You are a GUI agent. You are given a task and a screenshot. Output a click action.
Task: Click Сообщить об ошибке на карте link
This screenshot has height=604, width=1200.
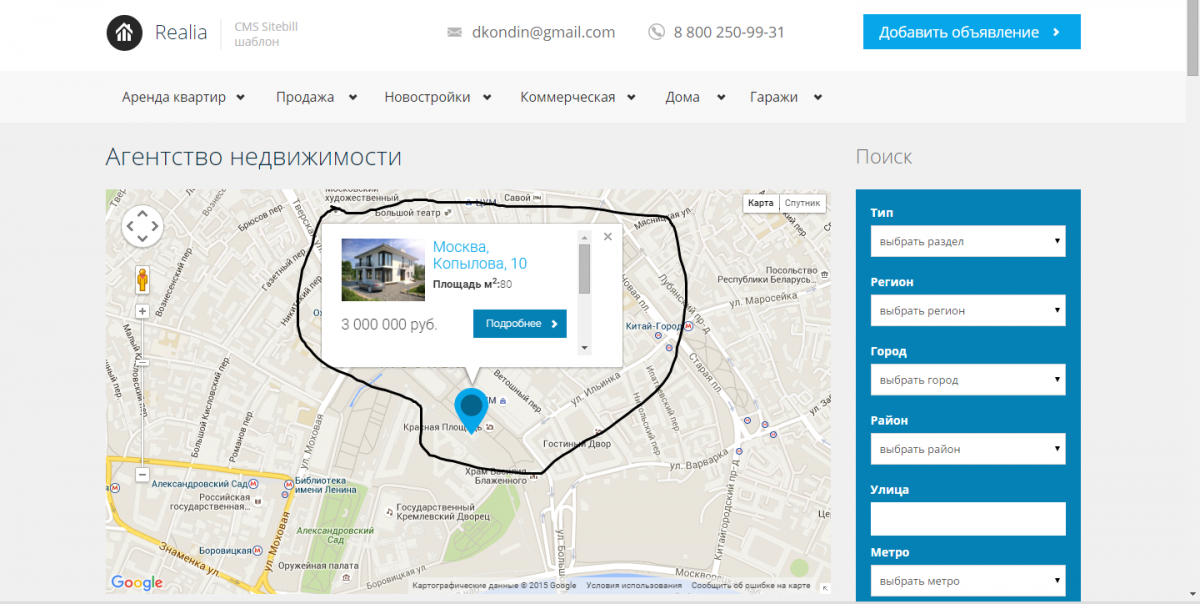pyautogui.click(x=750, y=586)
